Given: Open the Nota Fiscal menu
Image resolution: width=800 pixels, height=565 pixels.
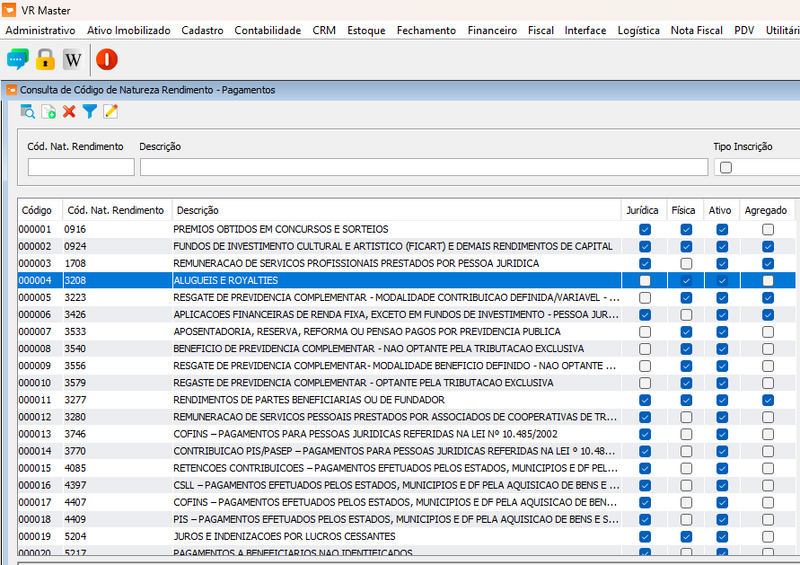Looking at the screenshot, I should point(696,30).
